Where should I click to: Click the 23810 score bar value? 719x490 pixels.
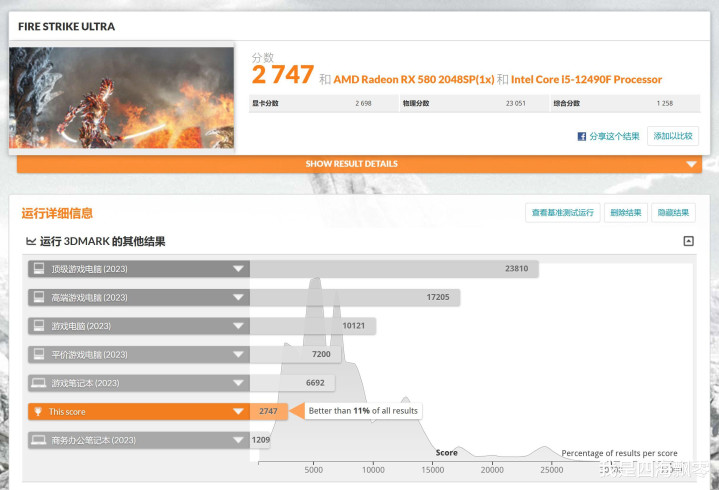coord(516,269)
